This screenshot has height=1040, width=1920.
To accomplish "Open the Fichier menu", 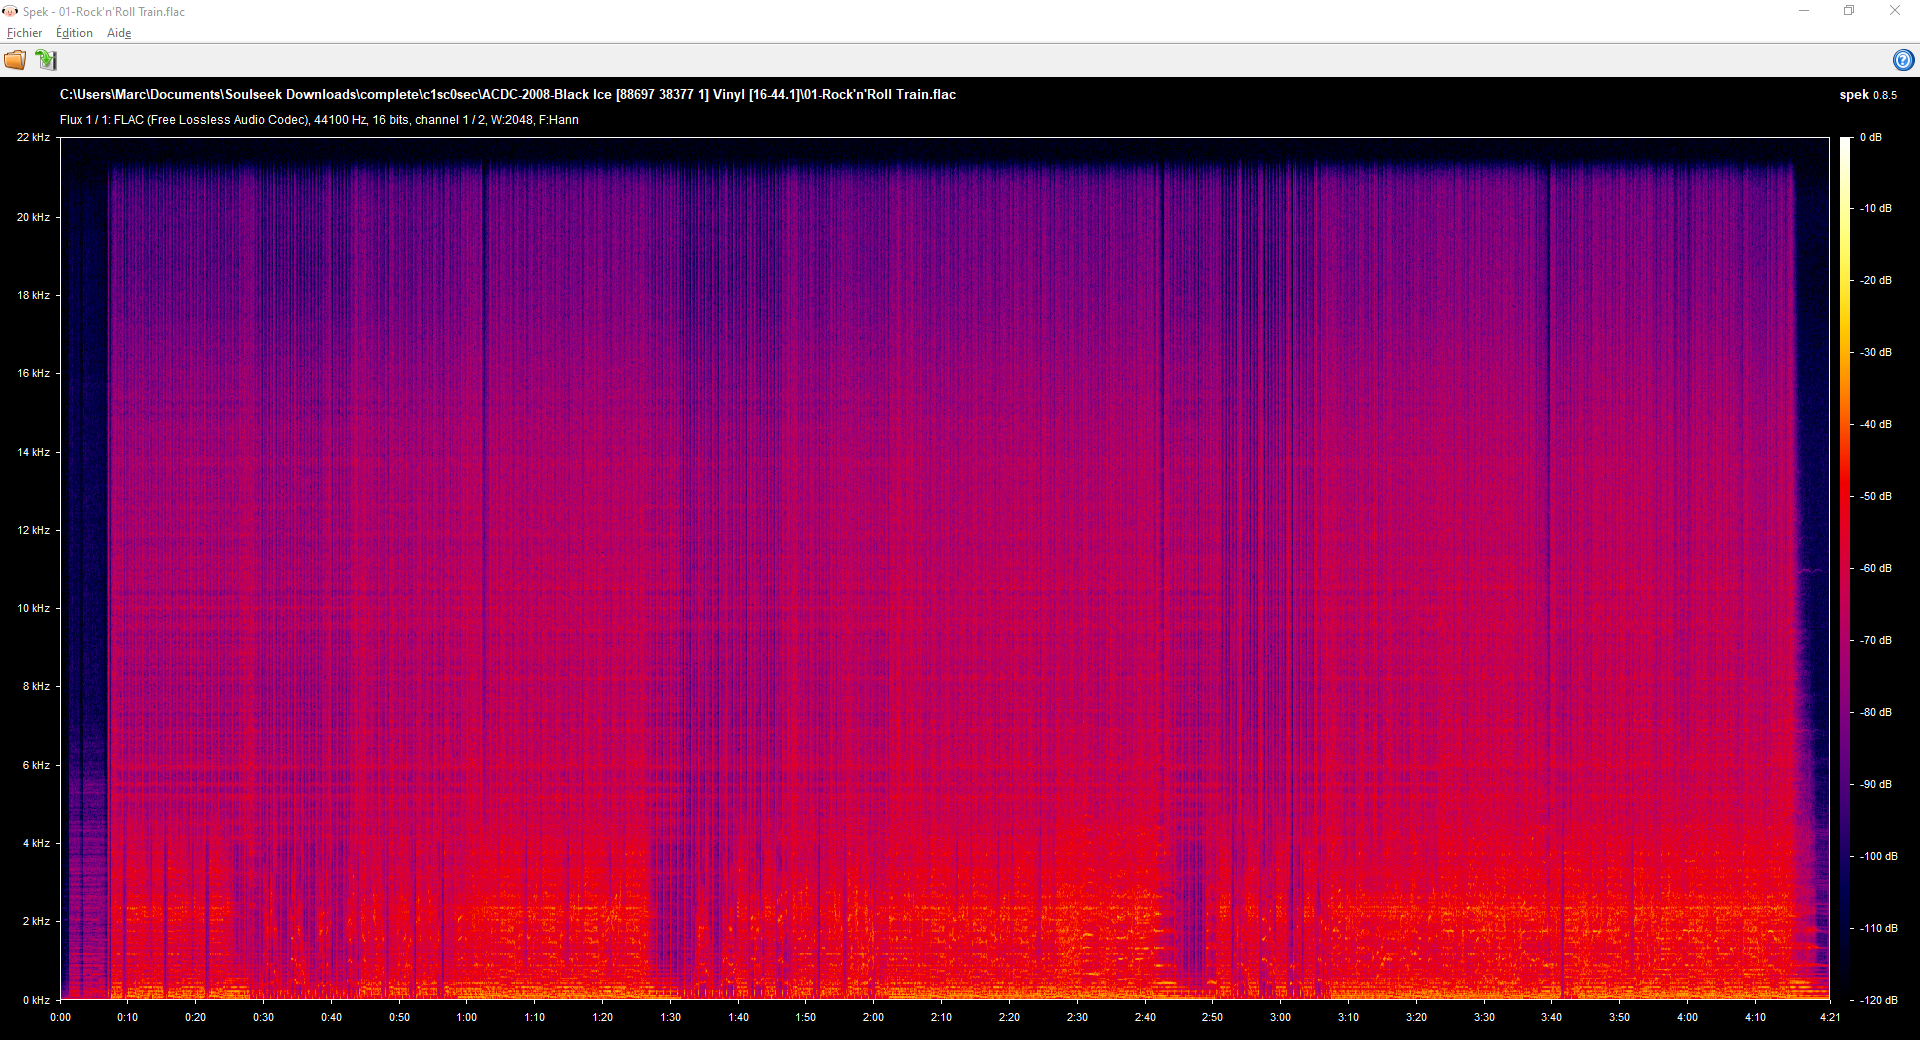I will (x=24, y=33).
